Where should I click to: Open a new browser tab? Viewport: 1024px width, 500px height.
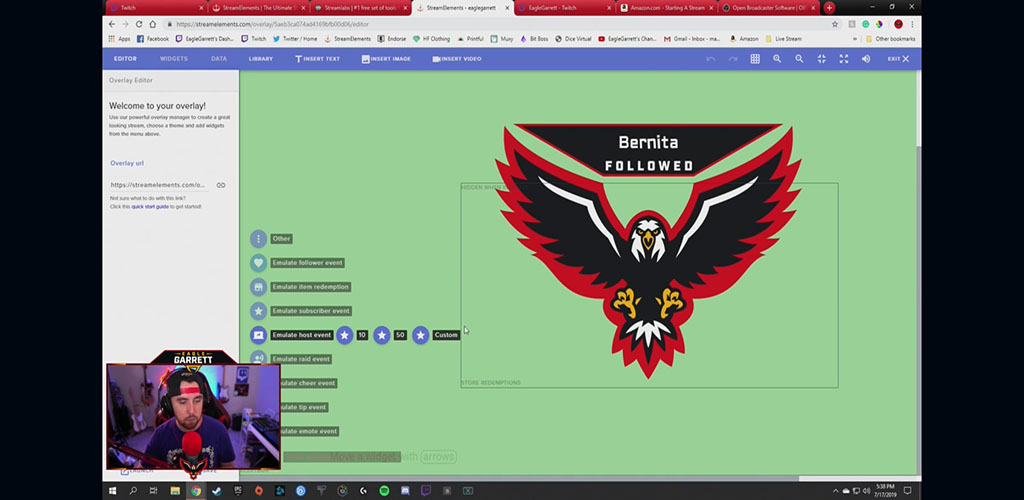pyautogui.click(x=829, y=8)
